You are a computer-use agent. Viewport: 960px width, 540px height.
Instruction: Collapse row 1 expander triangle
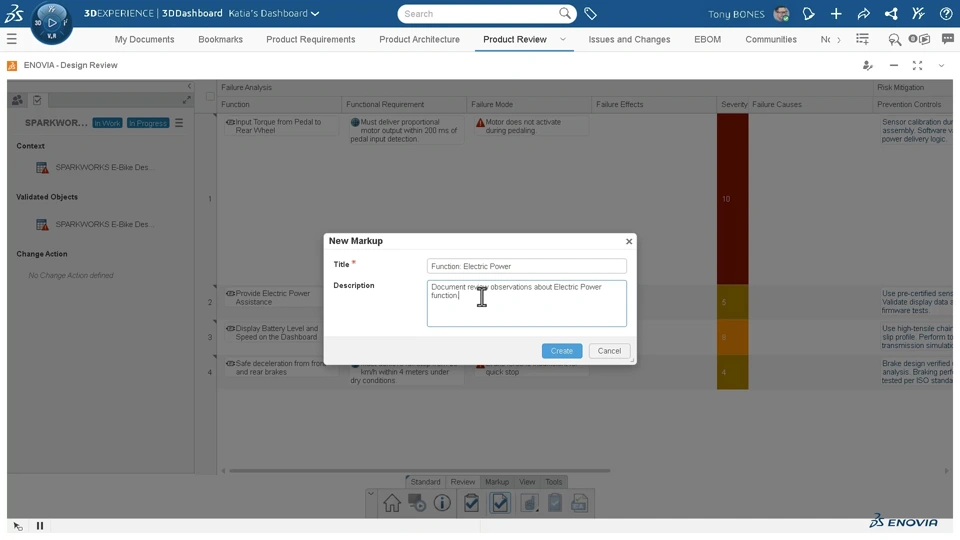point(215,115)
